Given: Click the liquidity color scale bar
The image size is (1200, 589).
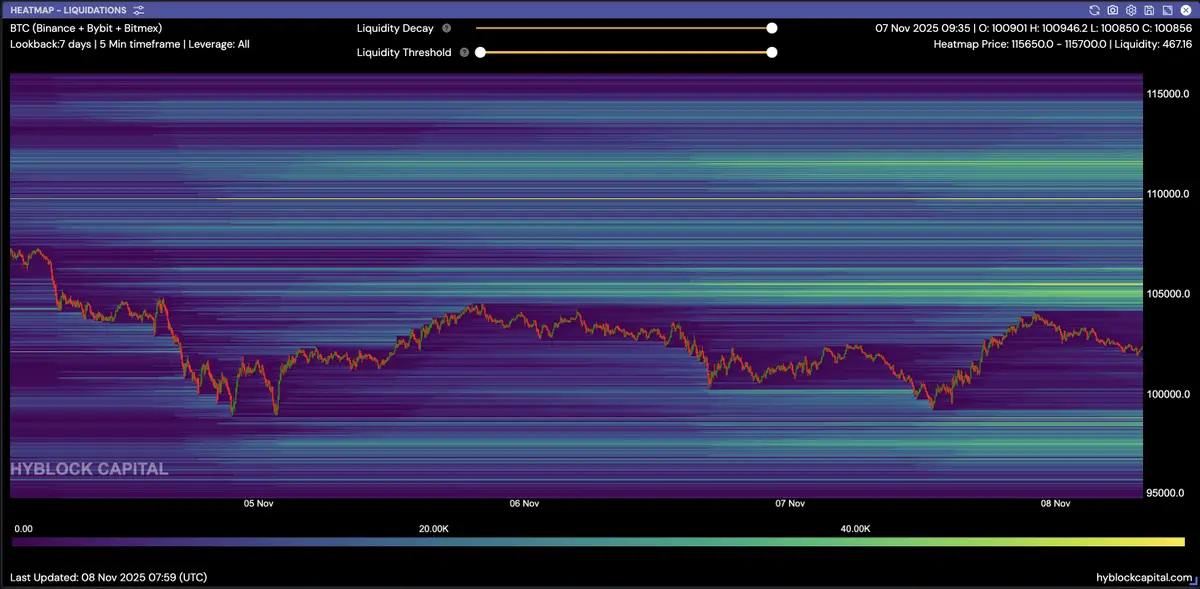Looking at the screenshot, I should 598,542.
